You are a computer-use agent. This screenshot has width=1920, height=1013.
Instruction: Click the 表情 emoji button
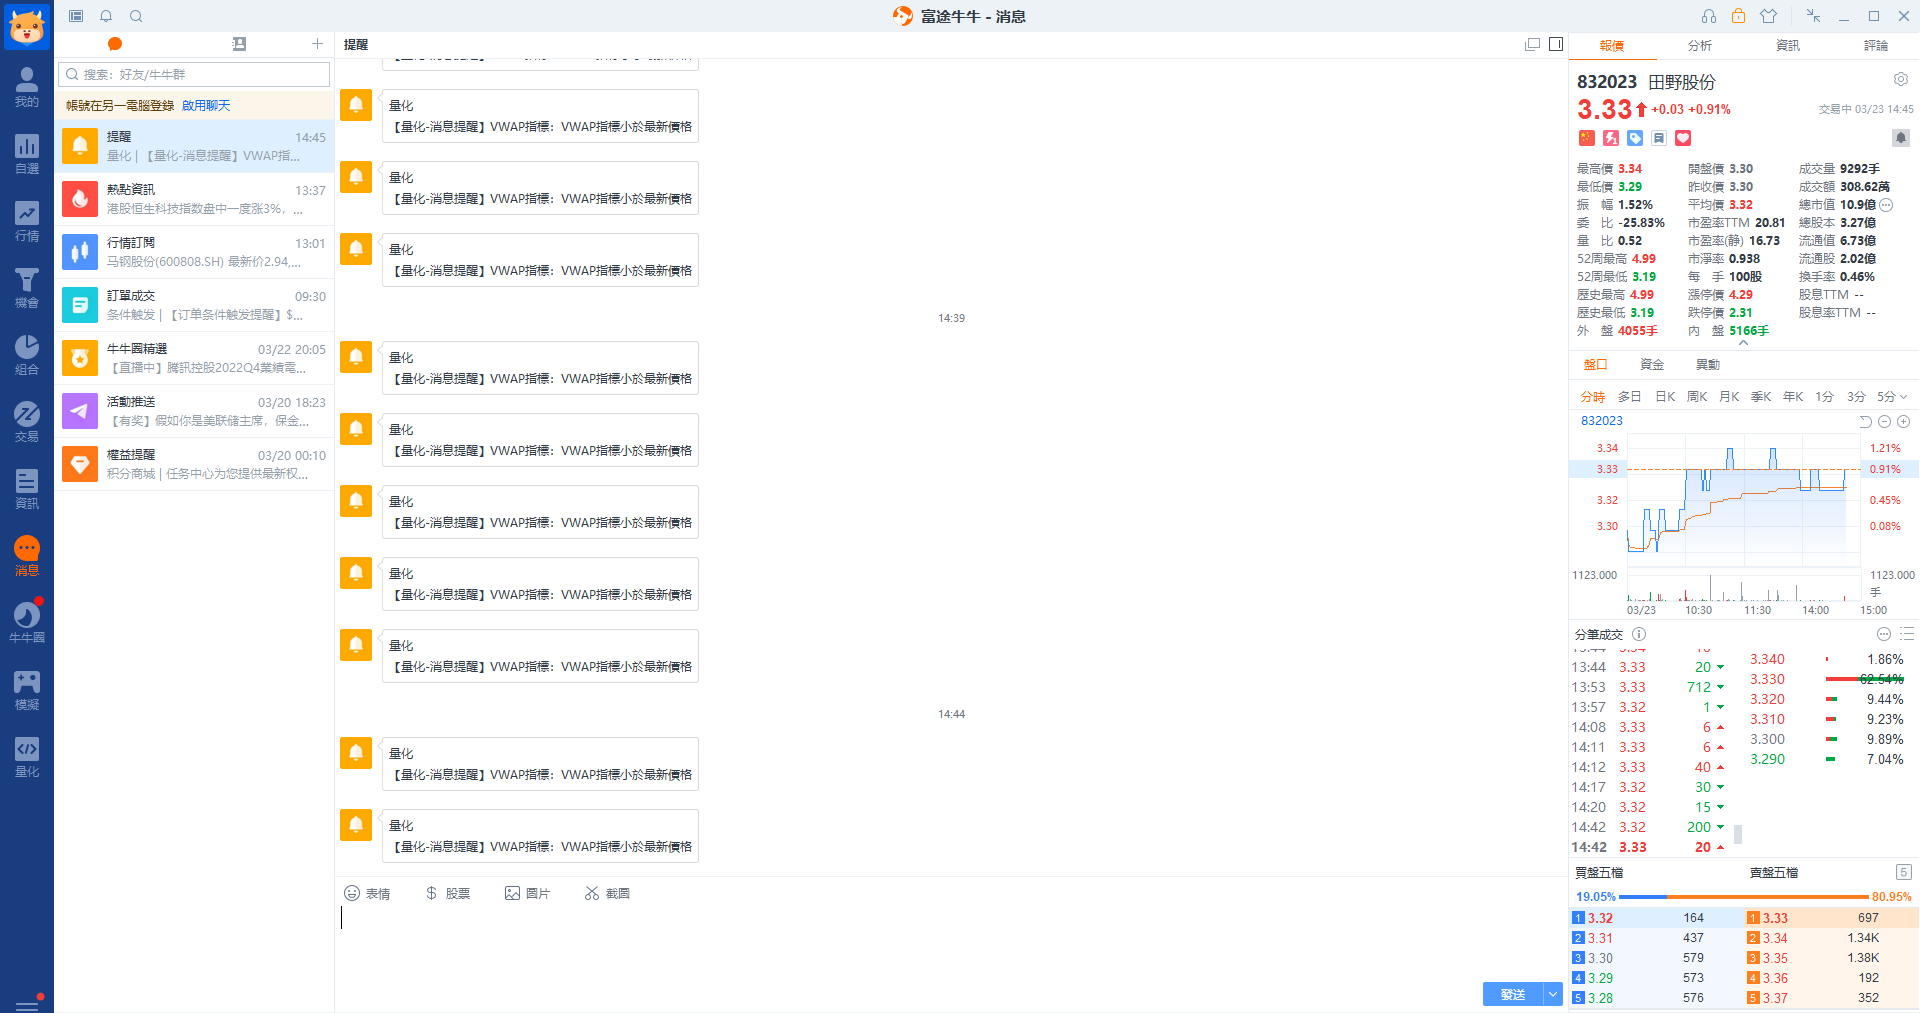click(367, 893)
